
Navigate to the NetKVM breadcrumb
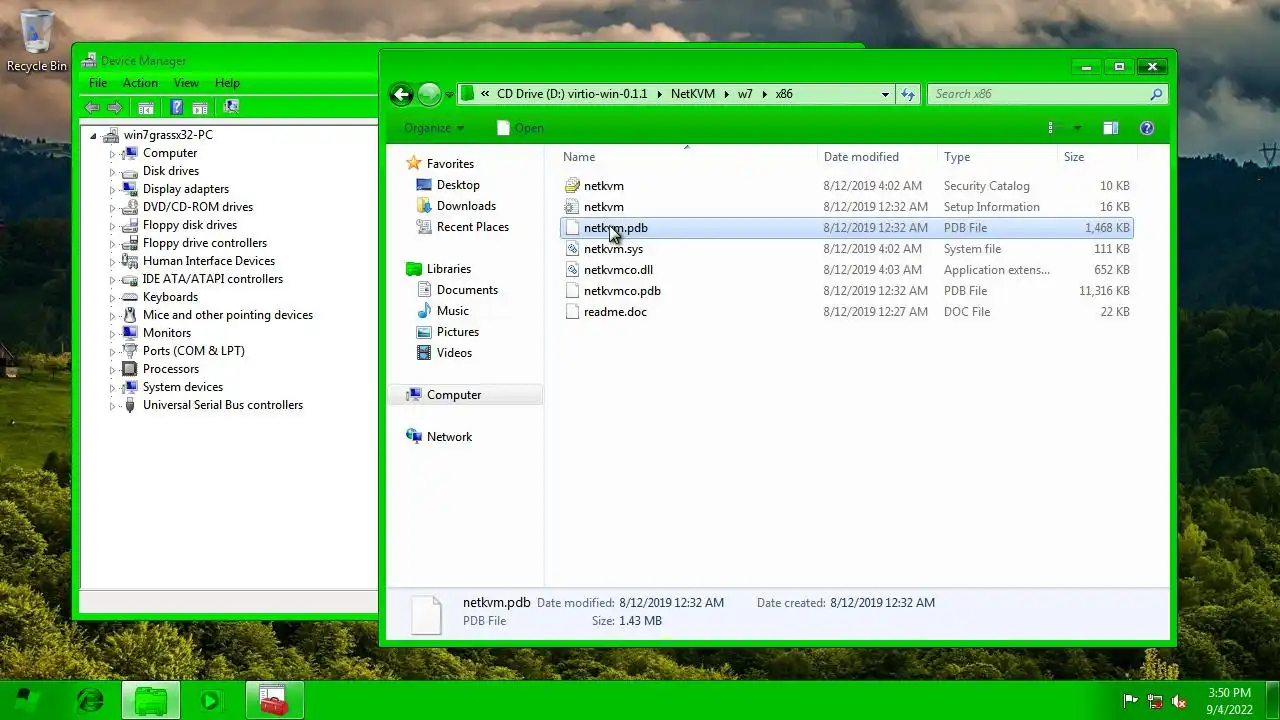coord(693,94)
